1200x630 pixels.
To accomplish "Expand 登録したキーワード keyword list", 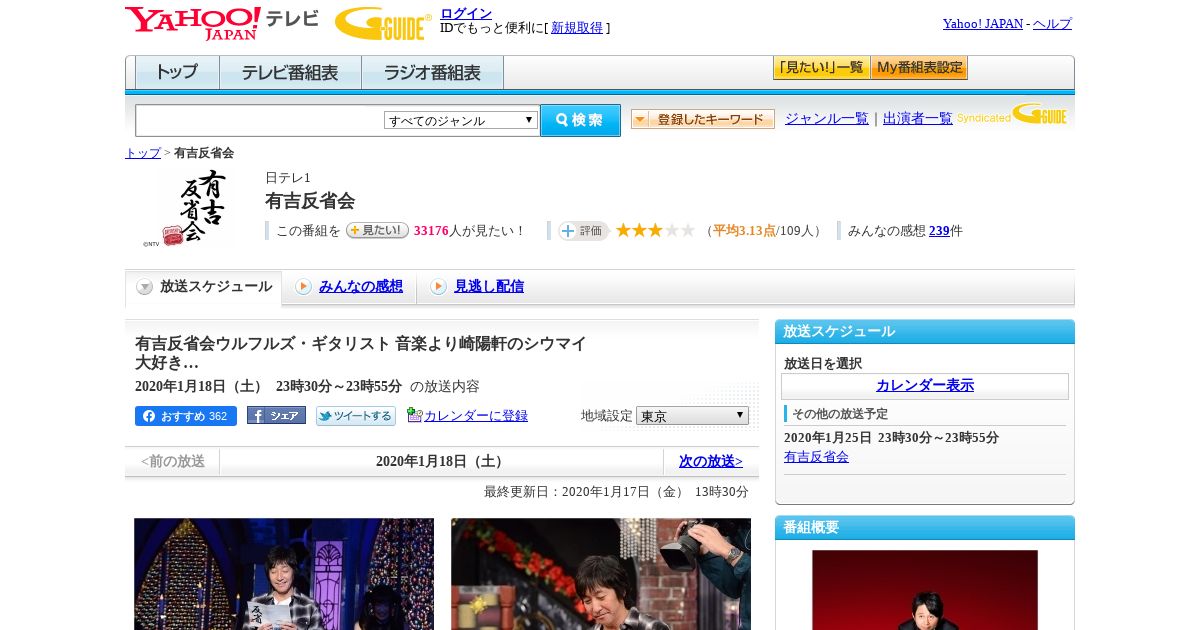I will [x=703, y=119].
